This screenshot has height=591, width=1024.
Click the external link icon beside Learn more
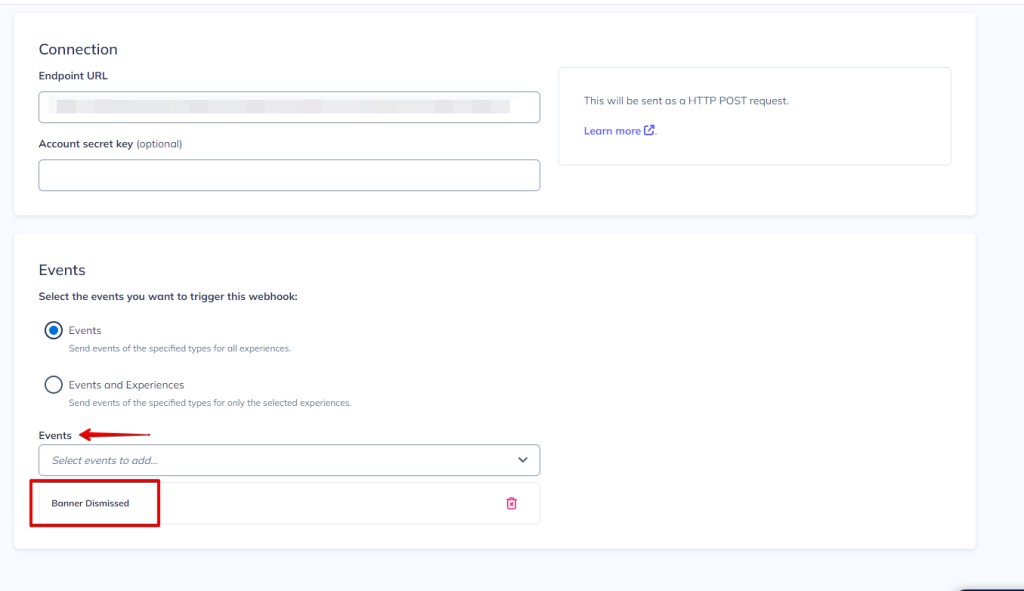(649, 131)
